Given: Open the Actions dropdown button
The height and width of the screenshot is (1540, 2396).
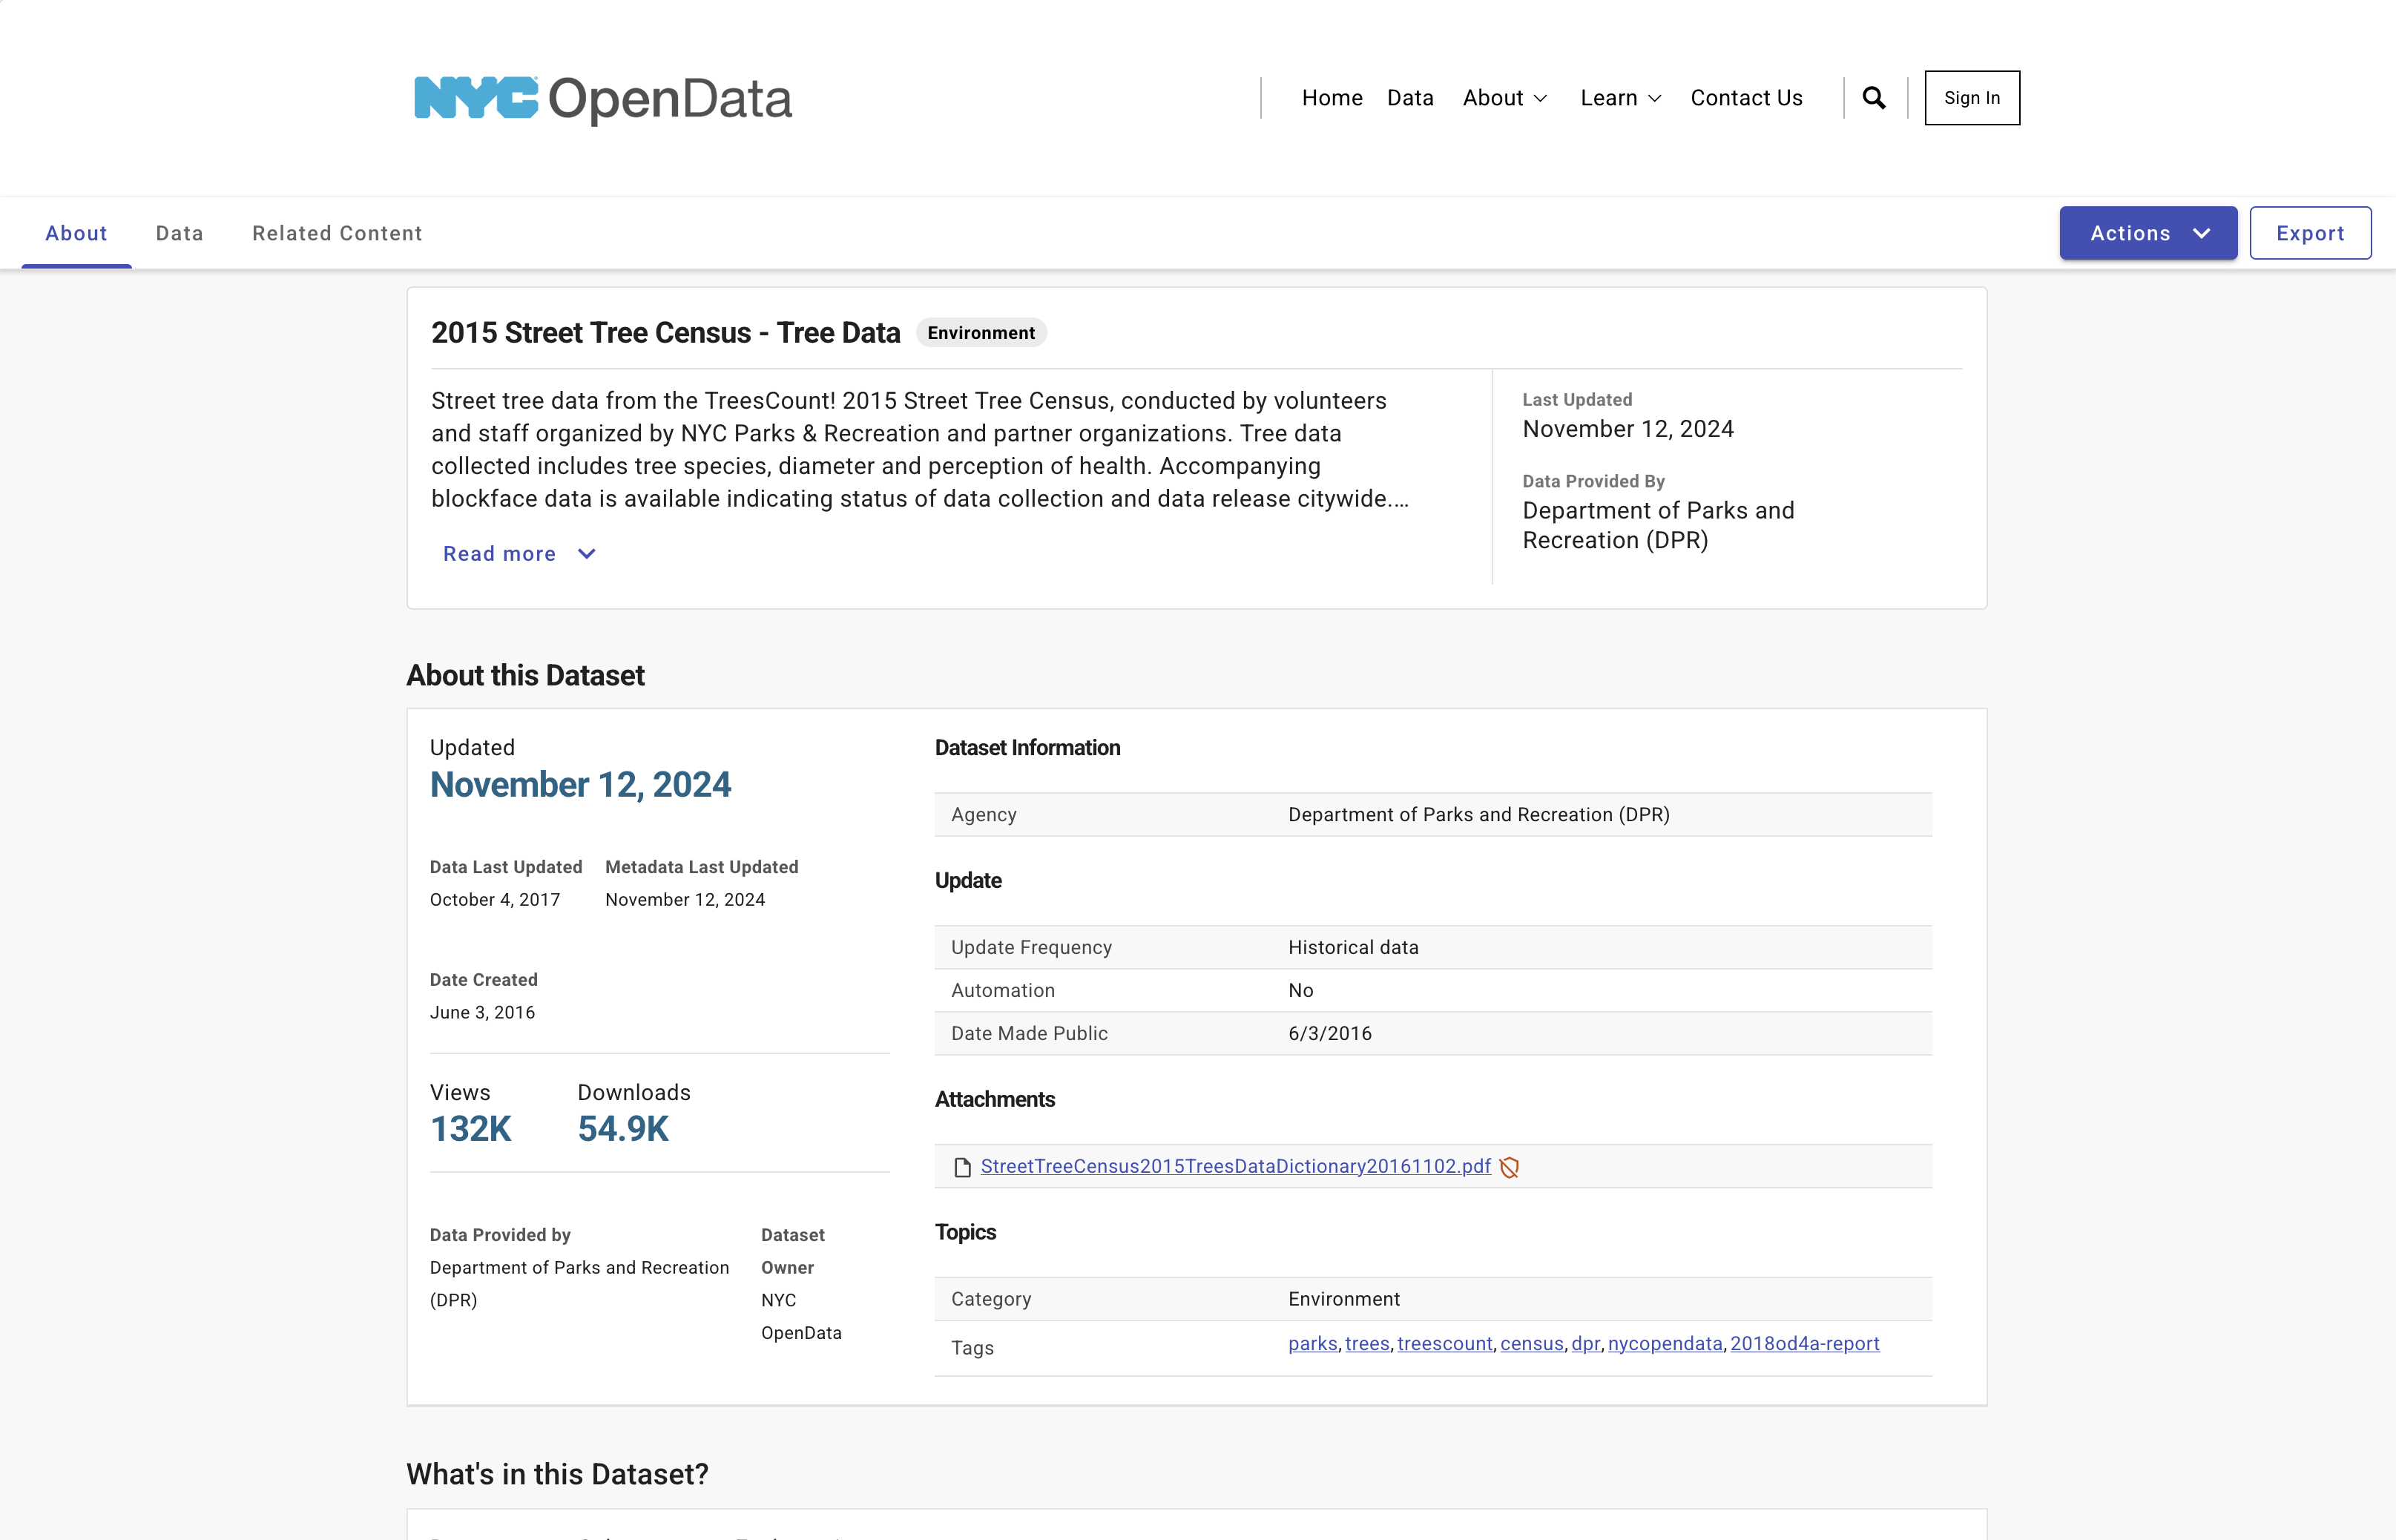Looking at the screenshot, I should pyautogui.click(x=2148, y=233).
